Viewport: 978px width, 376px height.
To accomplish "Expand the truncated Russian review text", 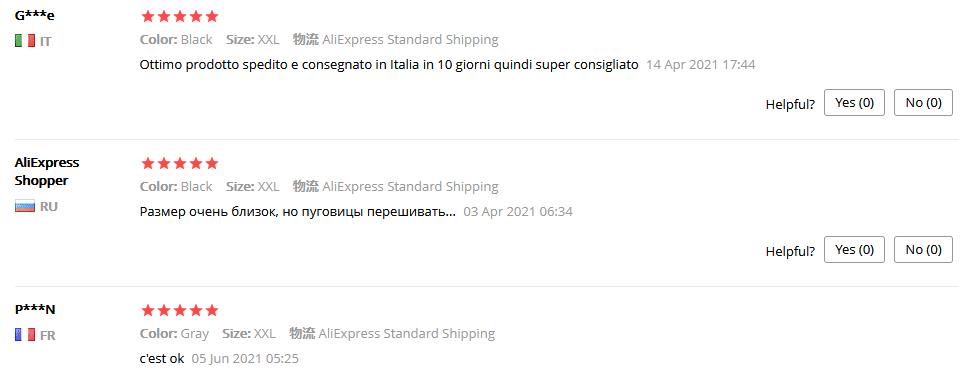I will click(x=298, y=211).
